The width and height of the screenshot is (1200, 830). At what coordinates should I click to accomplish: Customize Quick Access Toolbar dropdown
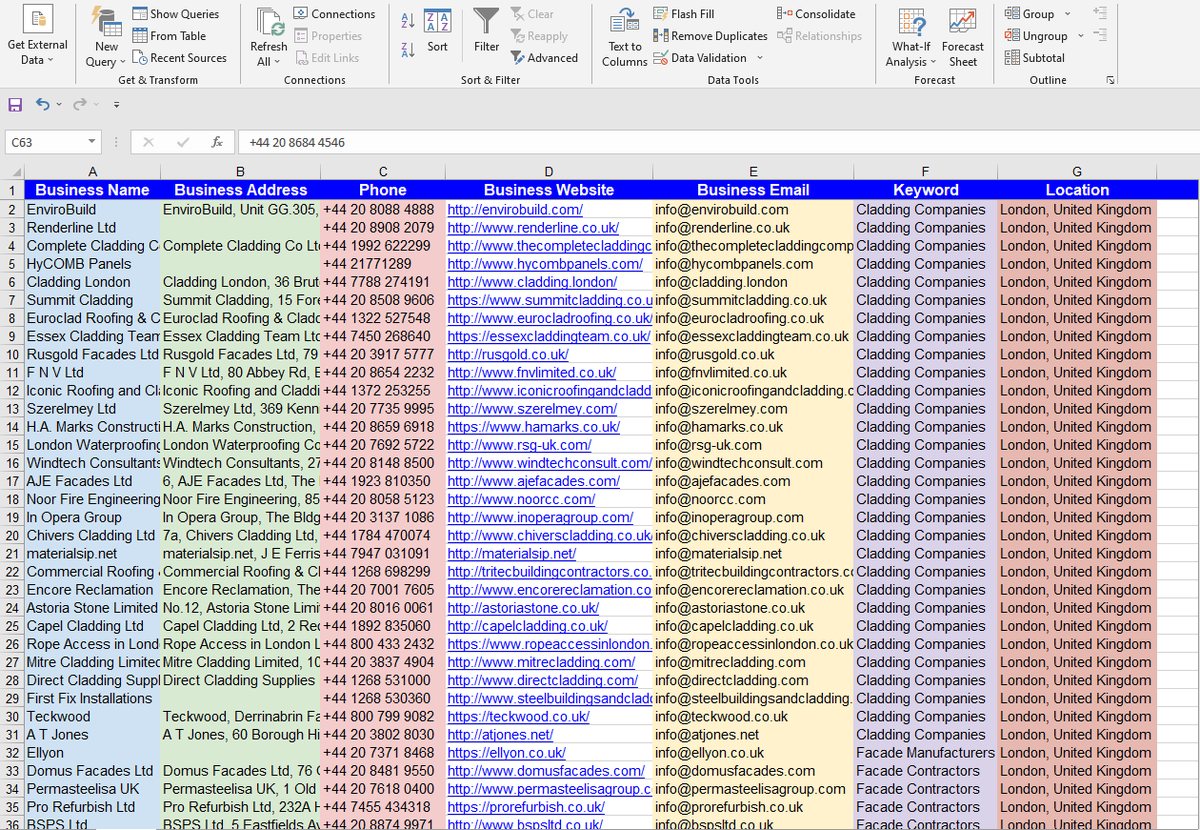point(117,104)
